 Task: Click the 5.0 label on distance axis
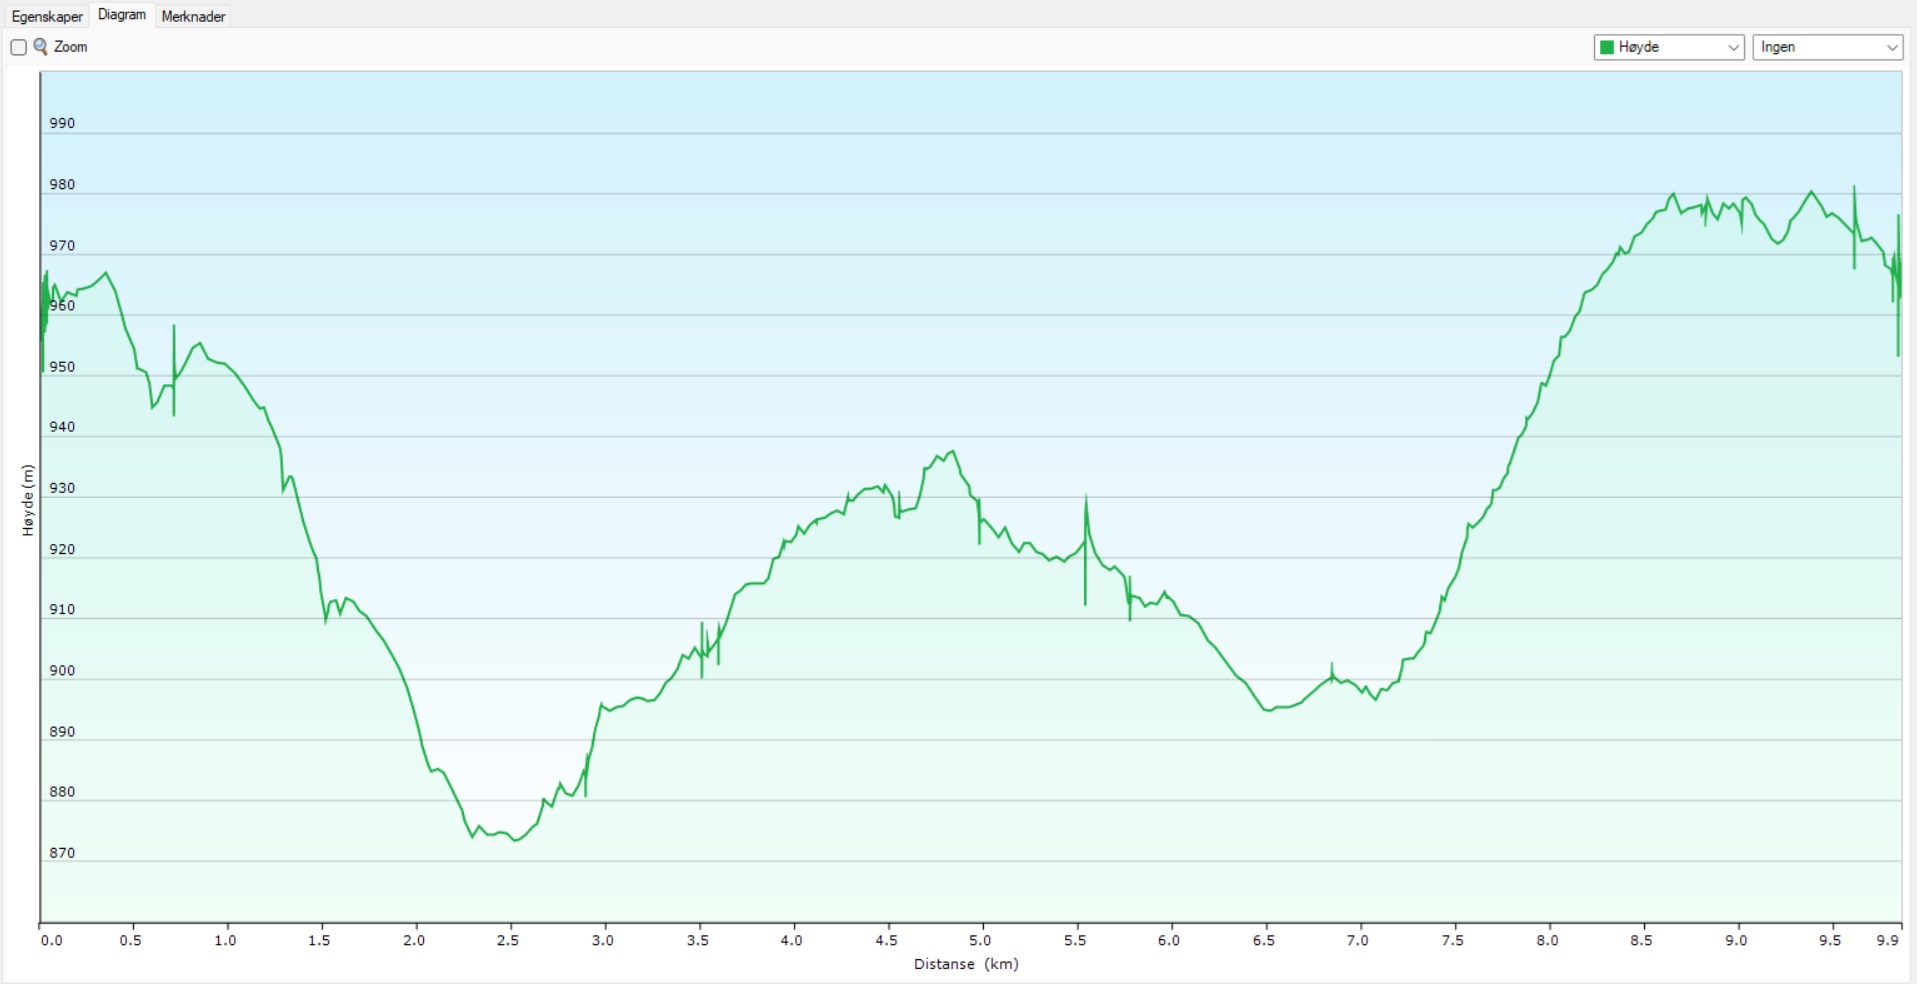click(980, 940)
